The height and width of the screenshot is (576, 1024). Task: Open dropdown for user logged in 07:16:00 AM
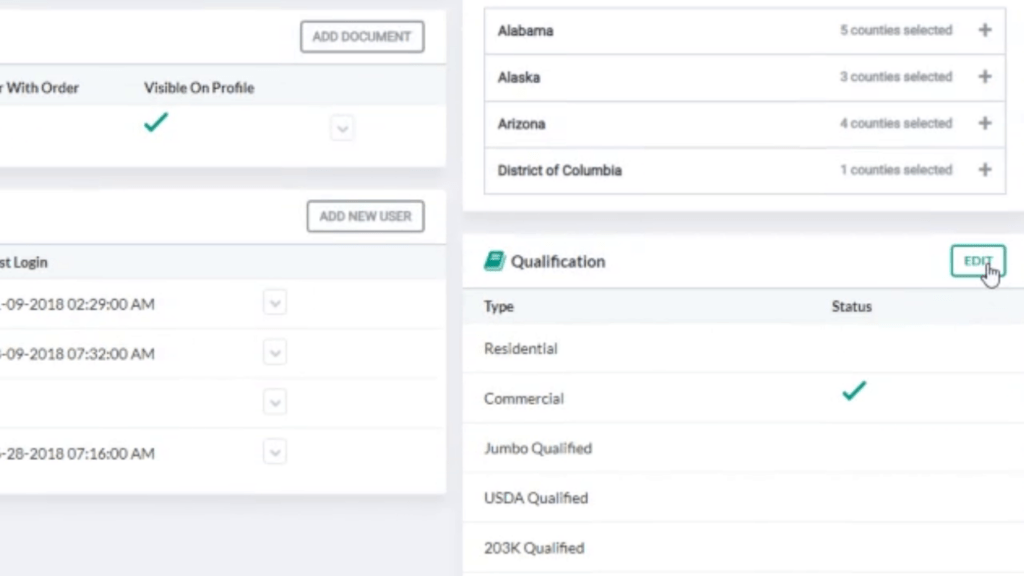point(275,452)
